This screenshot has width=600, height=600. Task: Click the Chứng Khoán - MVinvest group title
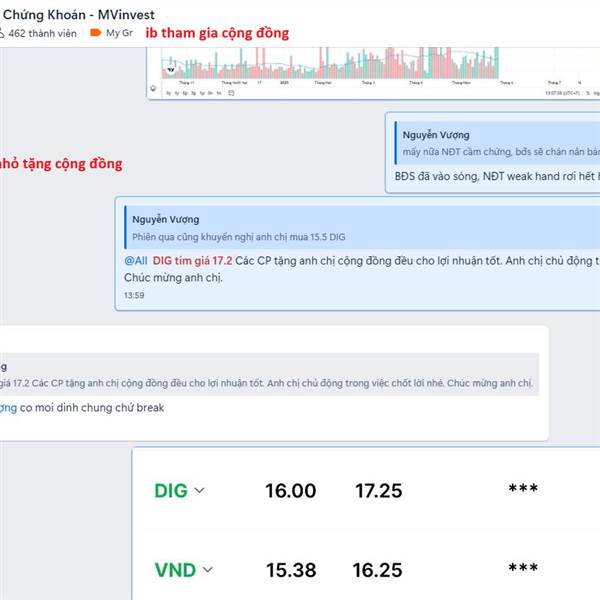78,15
